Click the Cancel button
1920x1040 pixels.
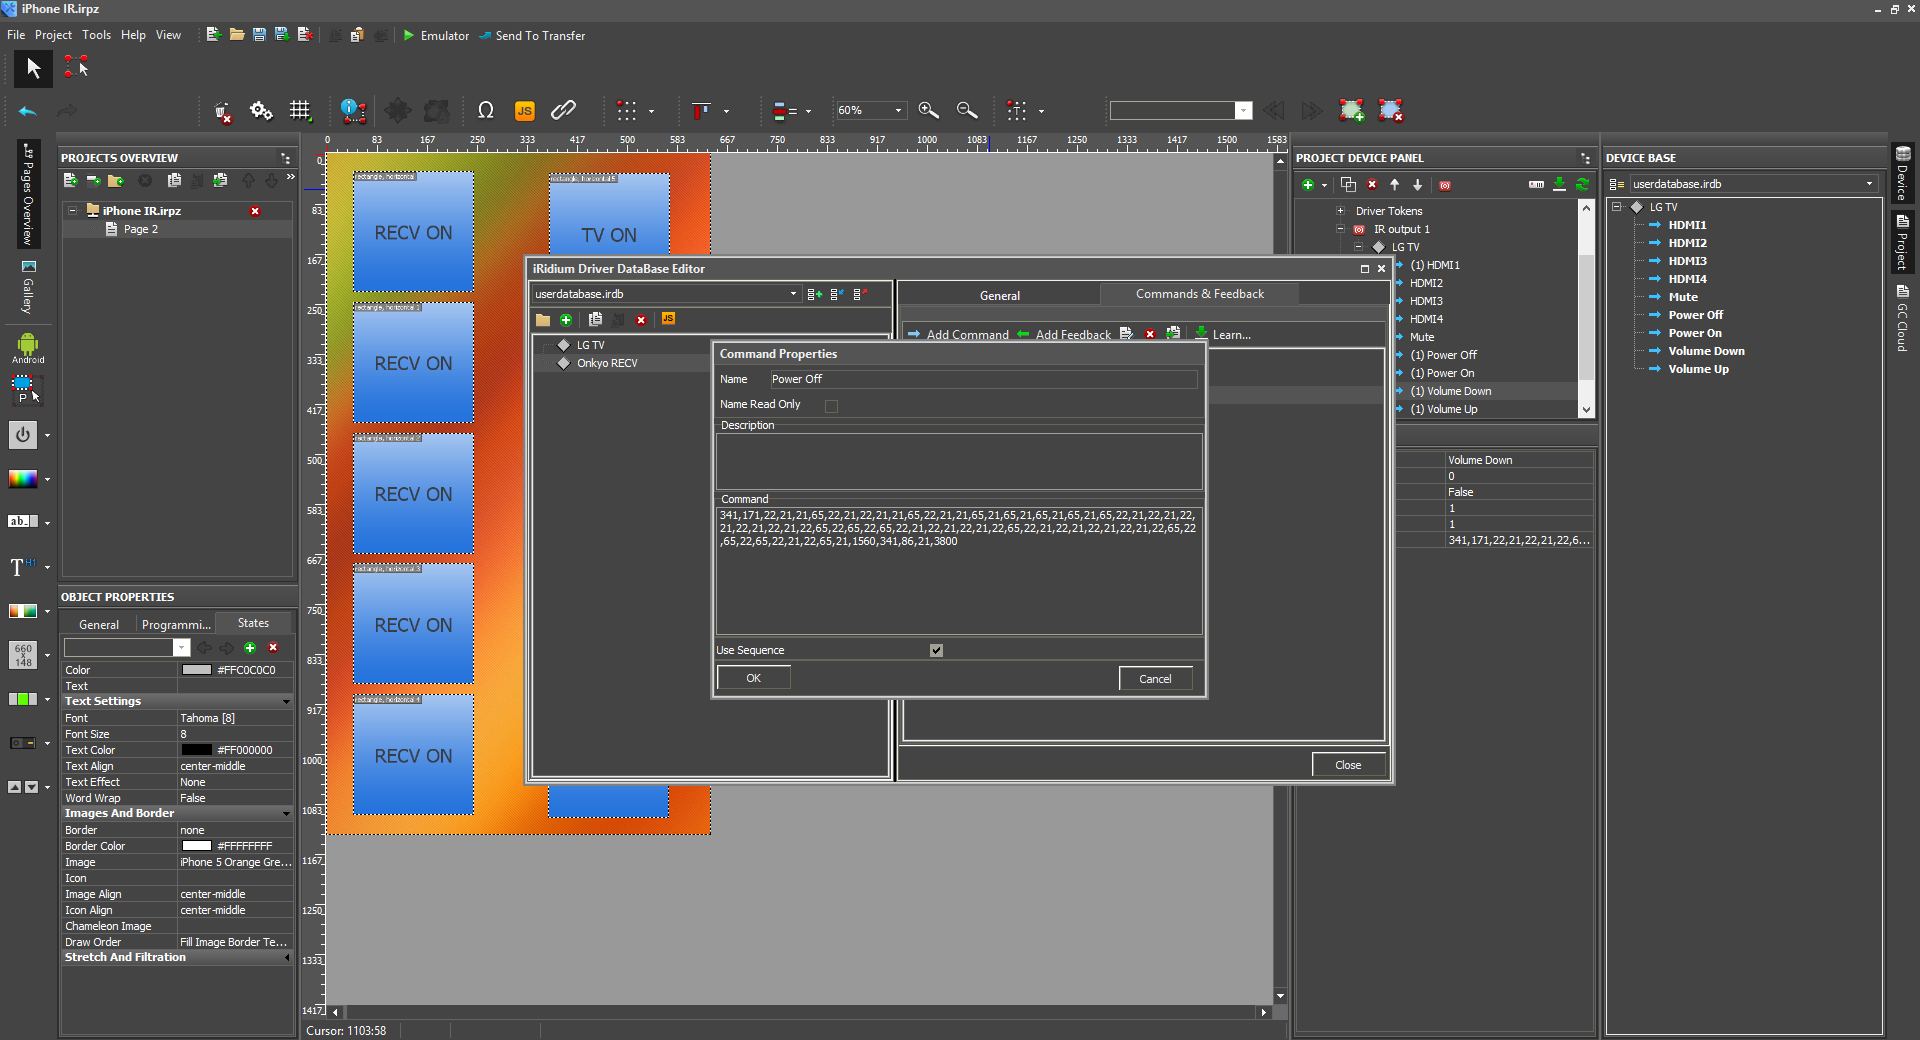1155,679
